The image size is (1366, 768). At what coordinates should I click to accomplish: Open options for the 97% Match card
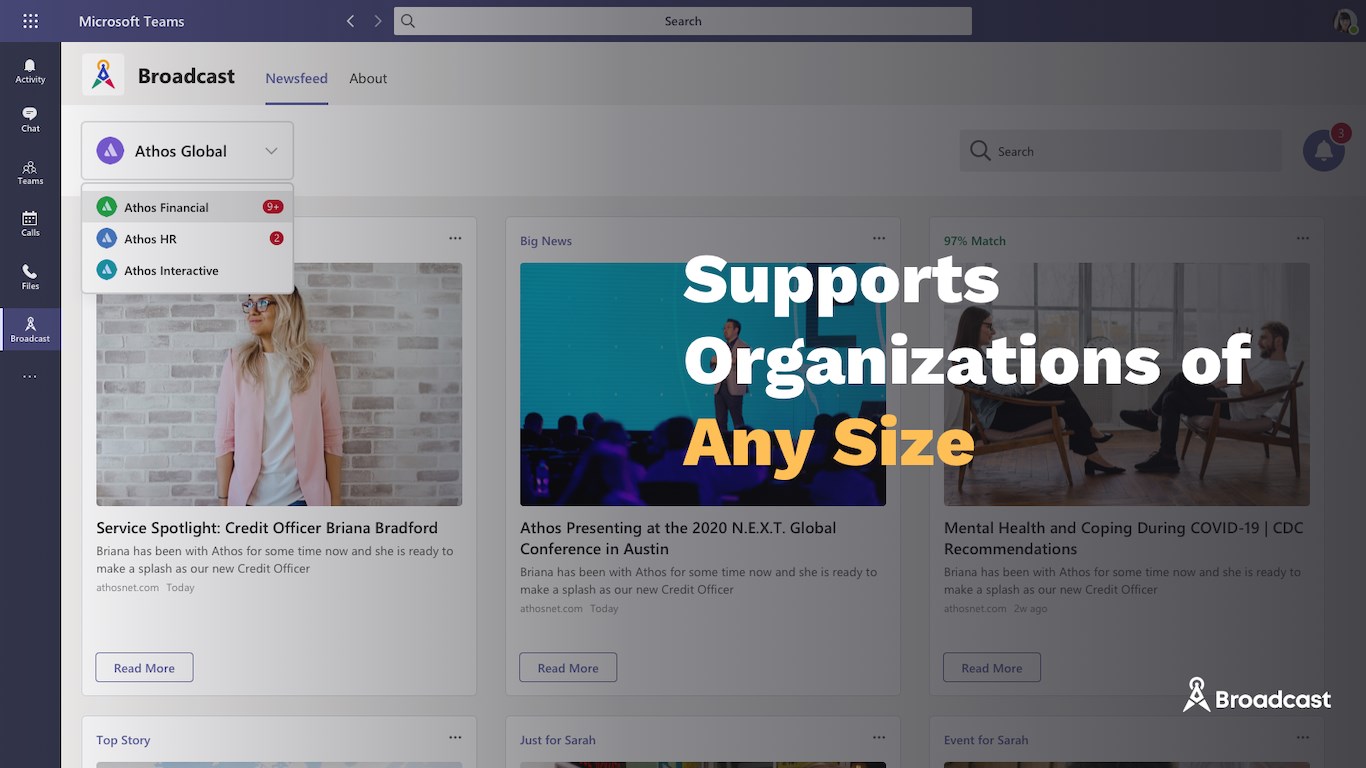[x=1302, y=238]
